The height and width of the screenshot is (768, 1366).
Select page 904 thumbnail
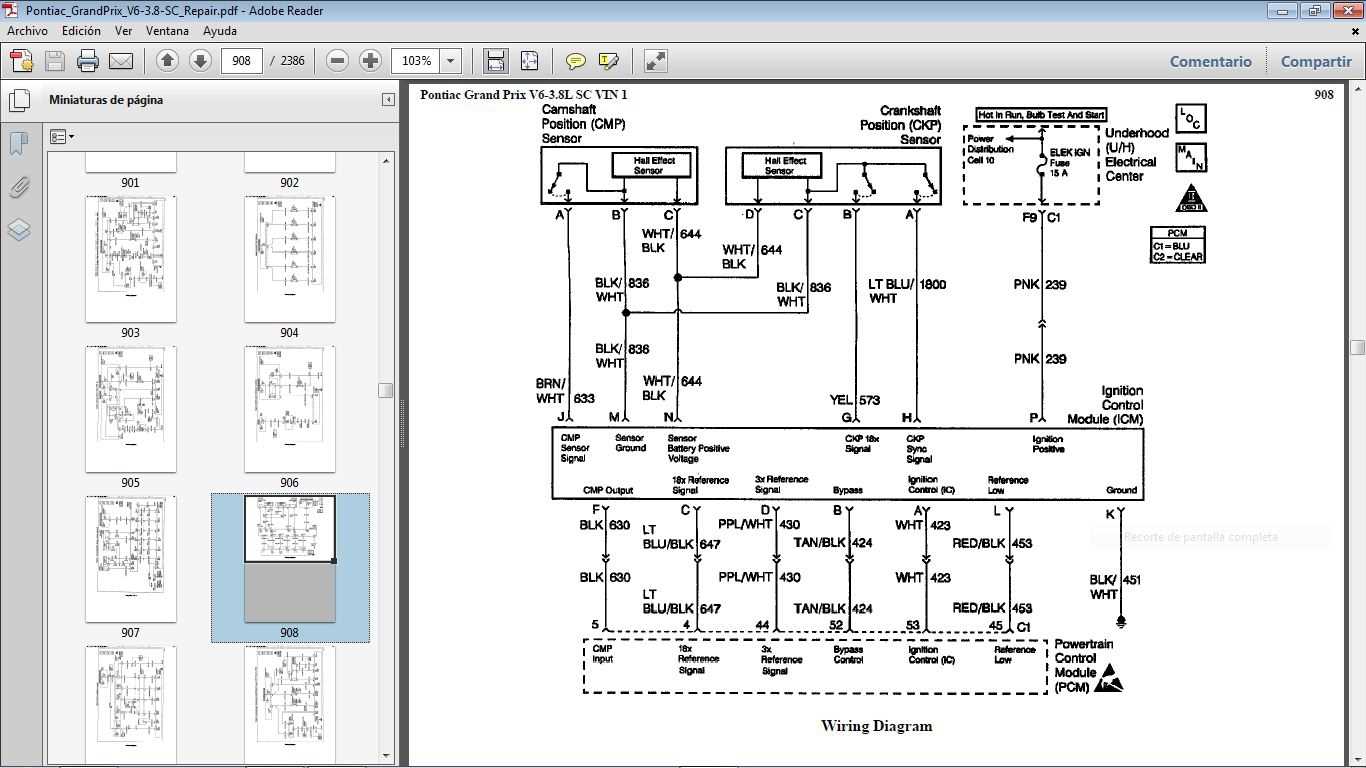point(289,259)
